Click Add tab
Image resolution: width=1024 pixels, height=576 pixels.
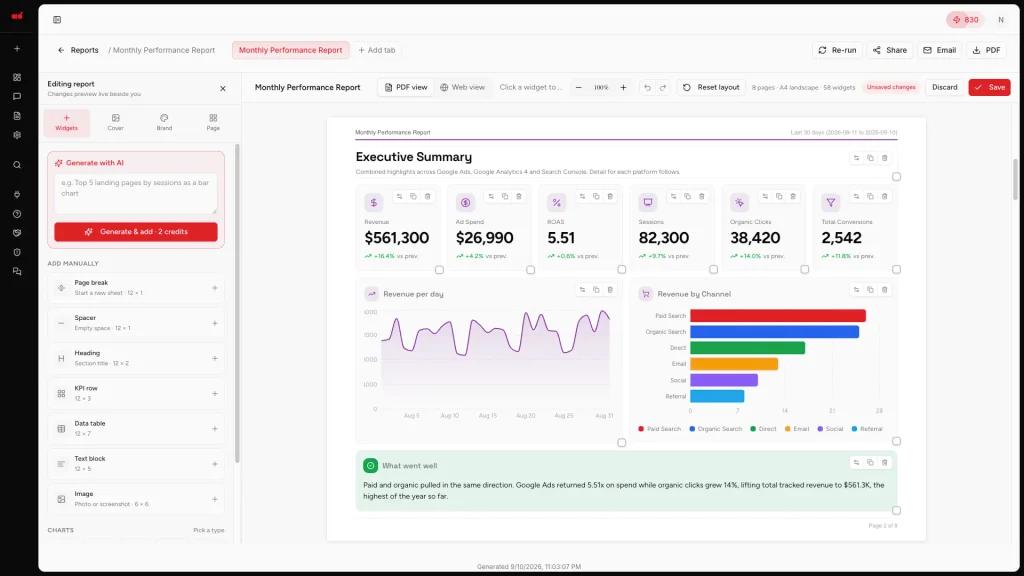click(377, 50)
